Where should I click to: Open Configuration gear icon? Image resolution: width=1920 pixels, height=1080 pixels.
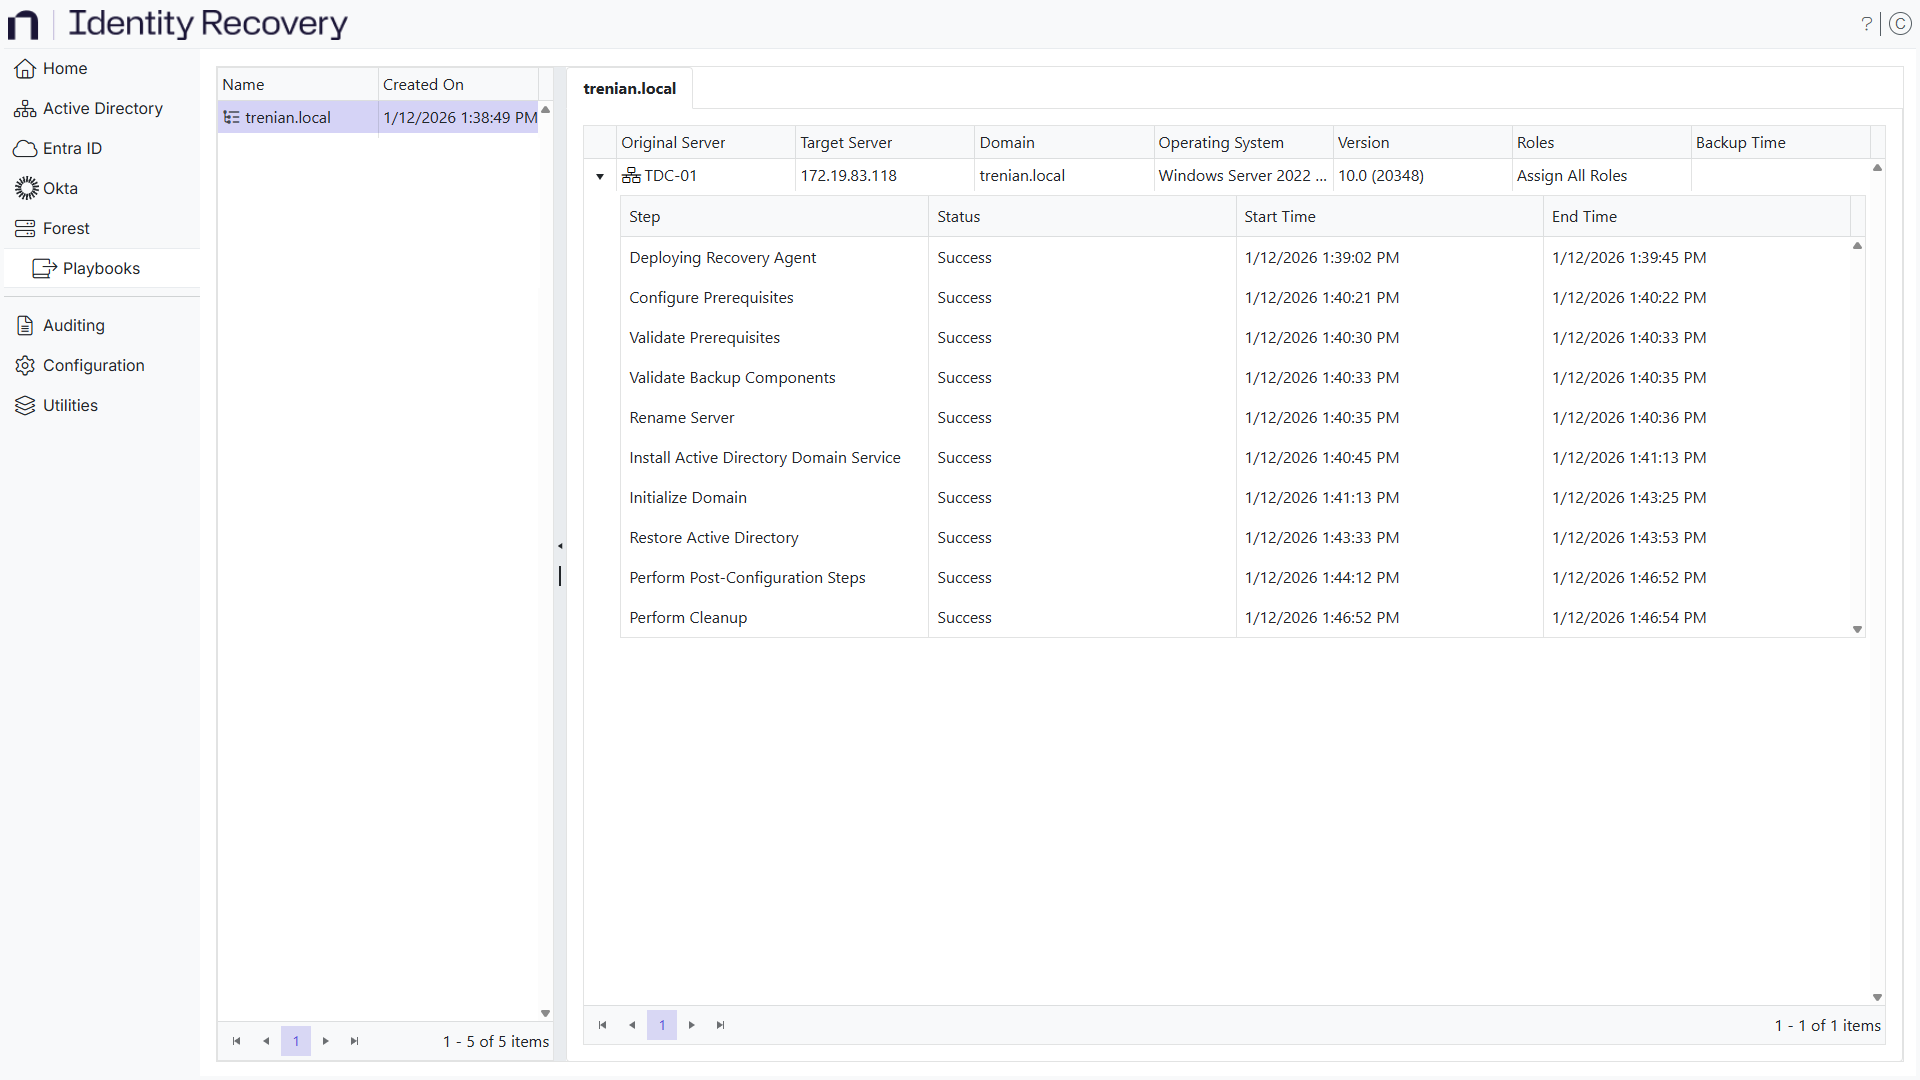pos(25,366)
